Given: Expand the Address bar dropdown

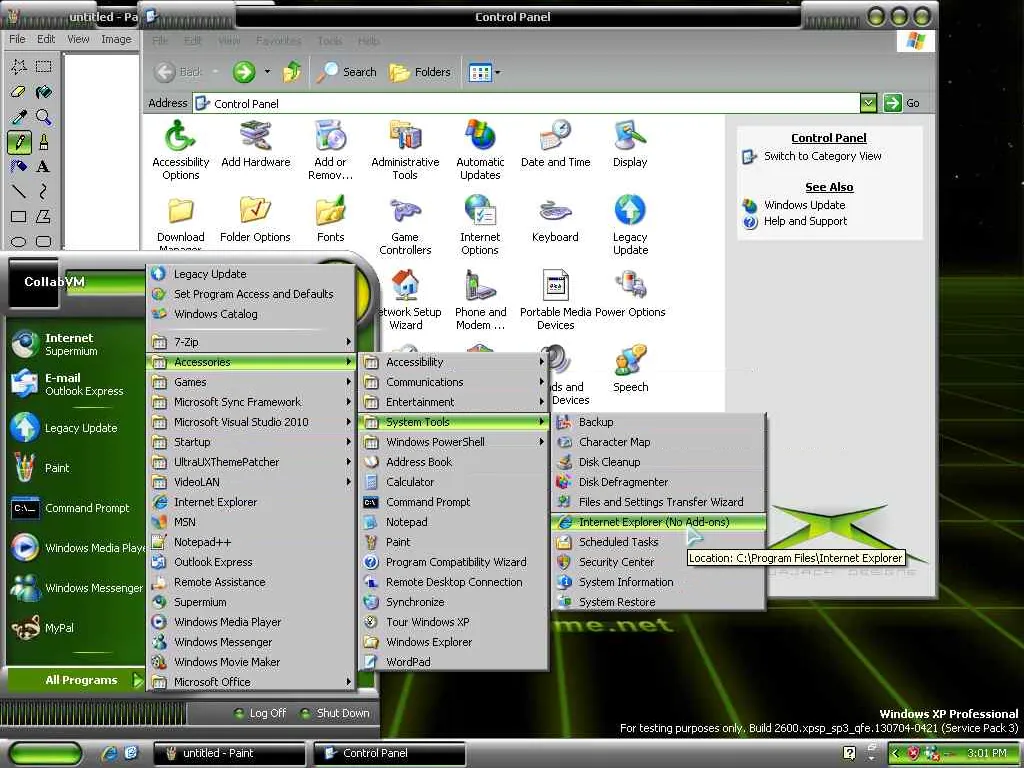Looking at the screenshot, I should tap(867, 103).
